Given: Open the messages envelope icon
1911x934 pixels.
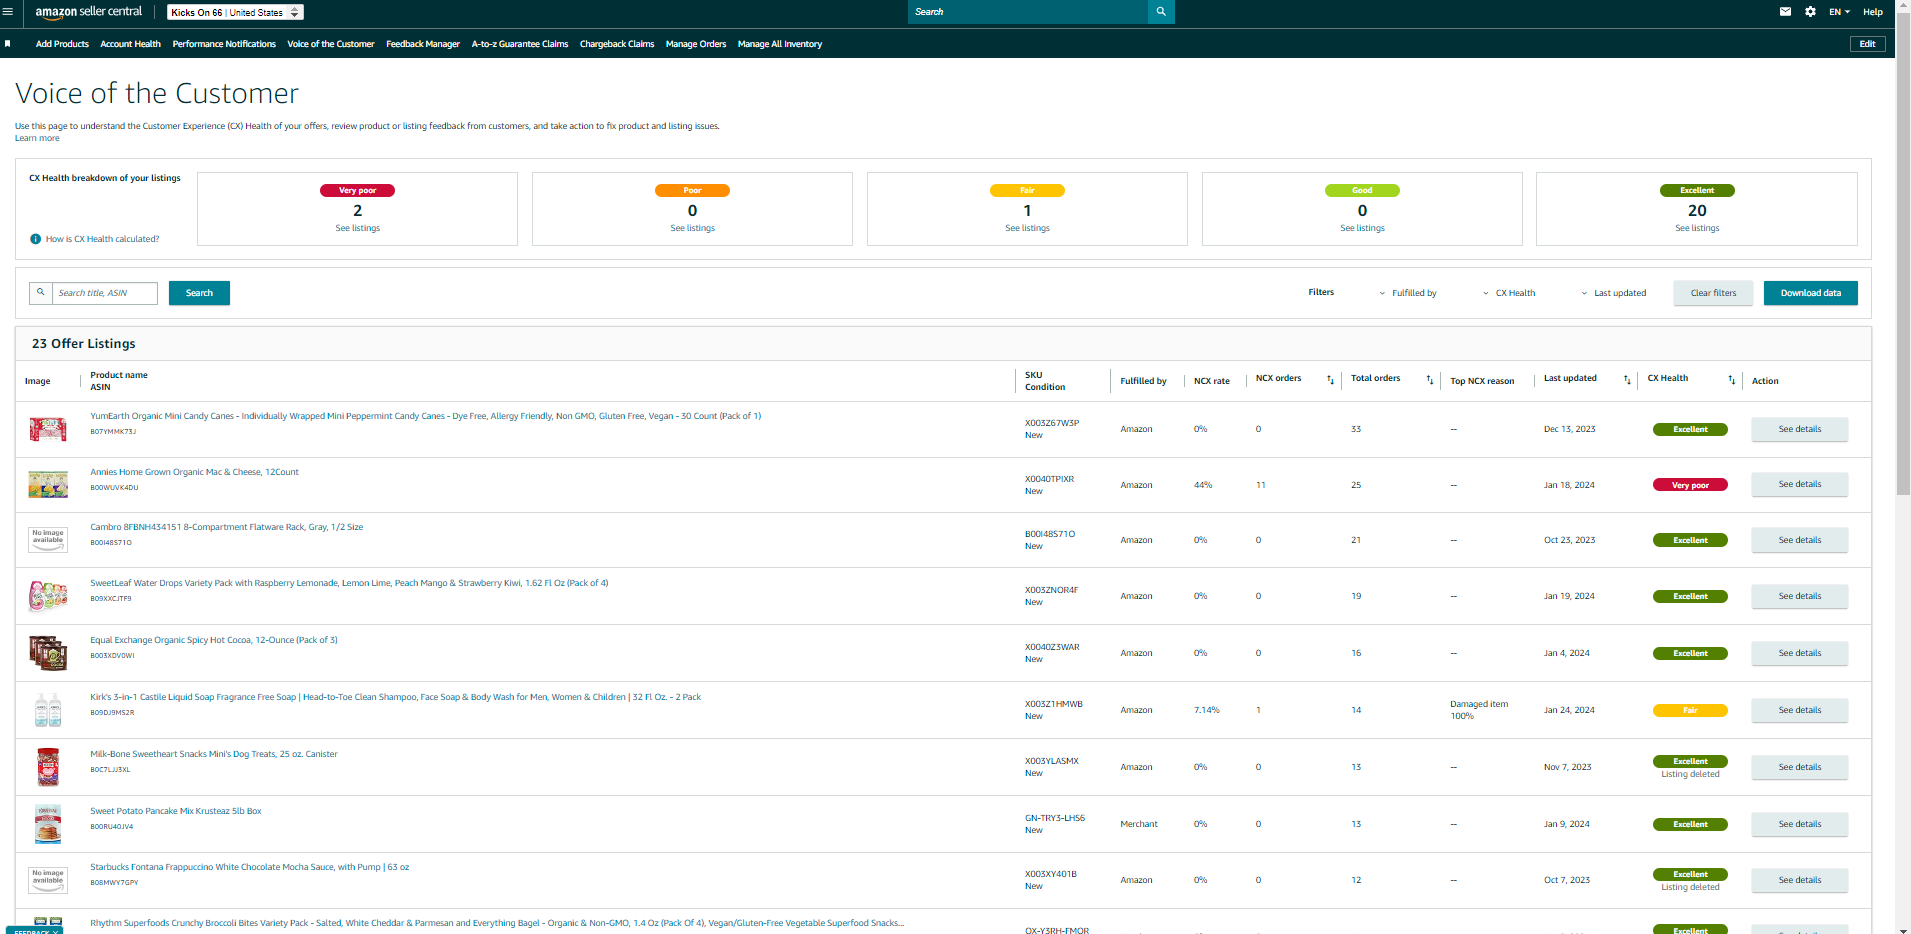Looking at the screenshot, I should tap(1785, 12).
